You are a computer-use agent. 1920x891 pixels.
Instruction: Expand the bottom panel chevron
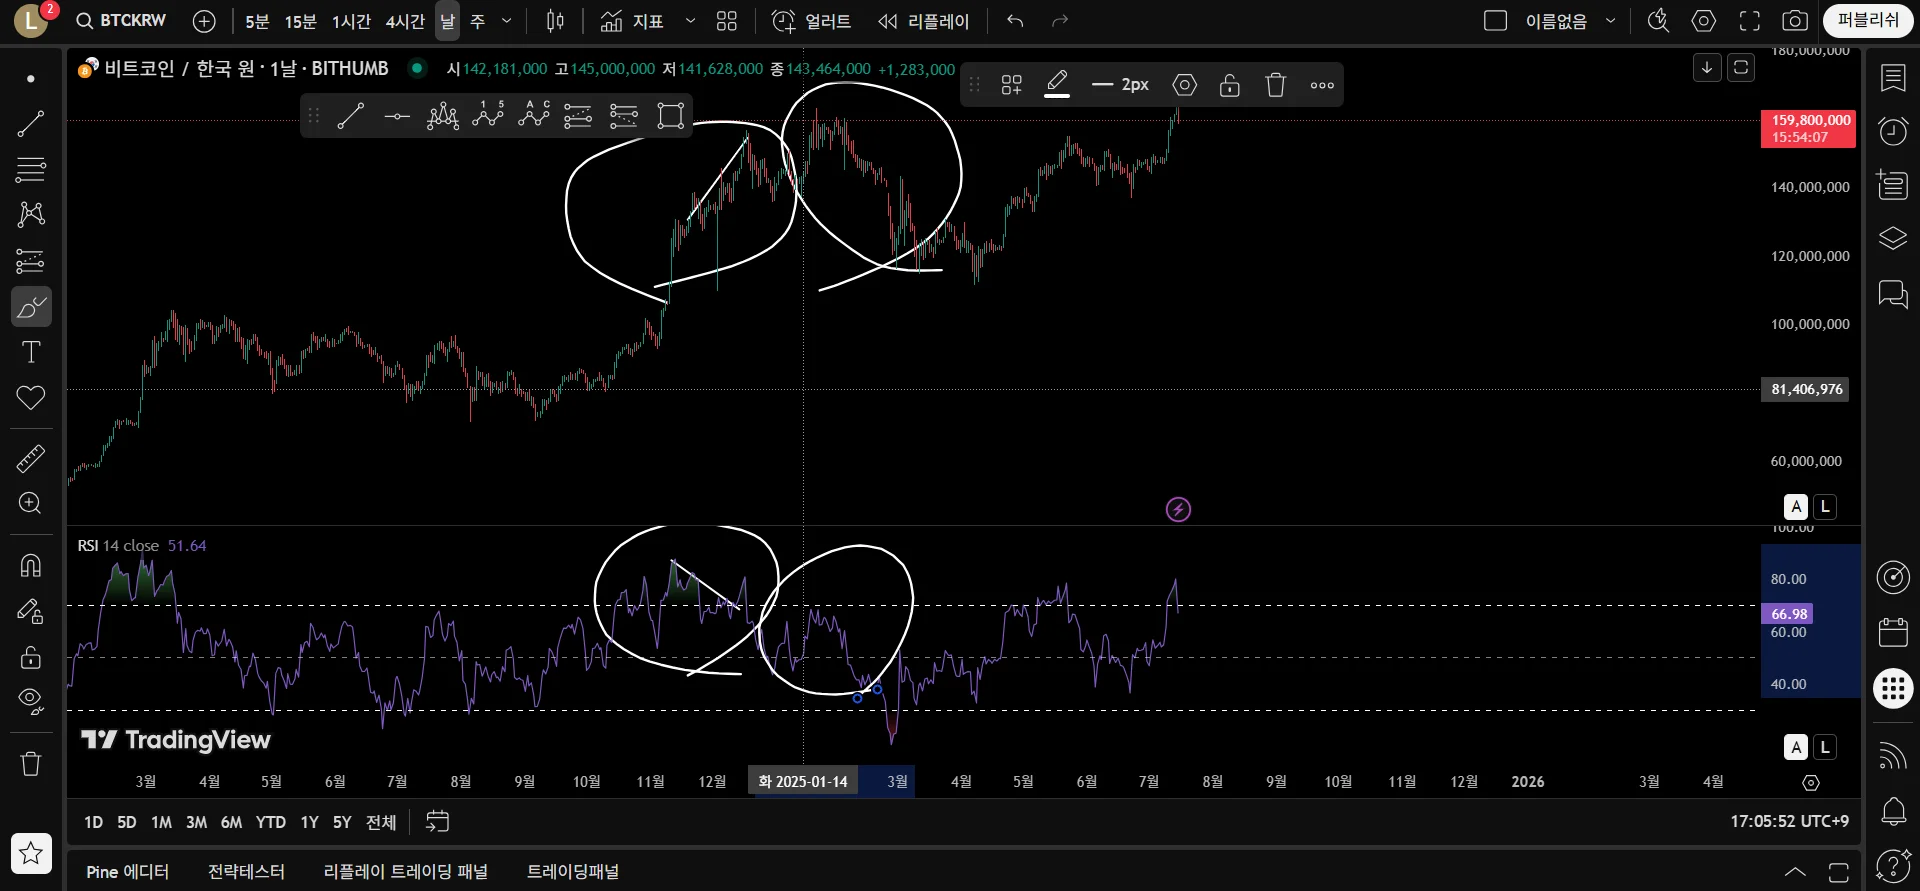[x=1795, y=872]
